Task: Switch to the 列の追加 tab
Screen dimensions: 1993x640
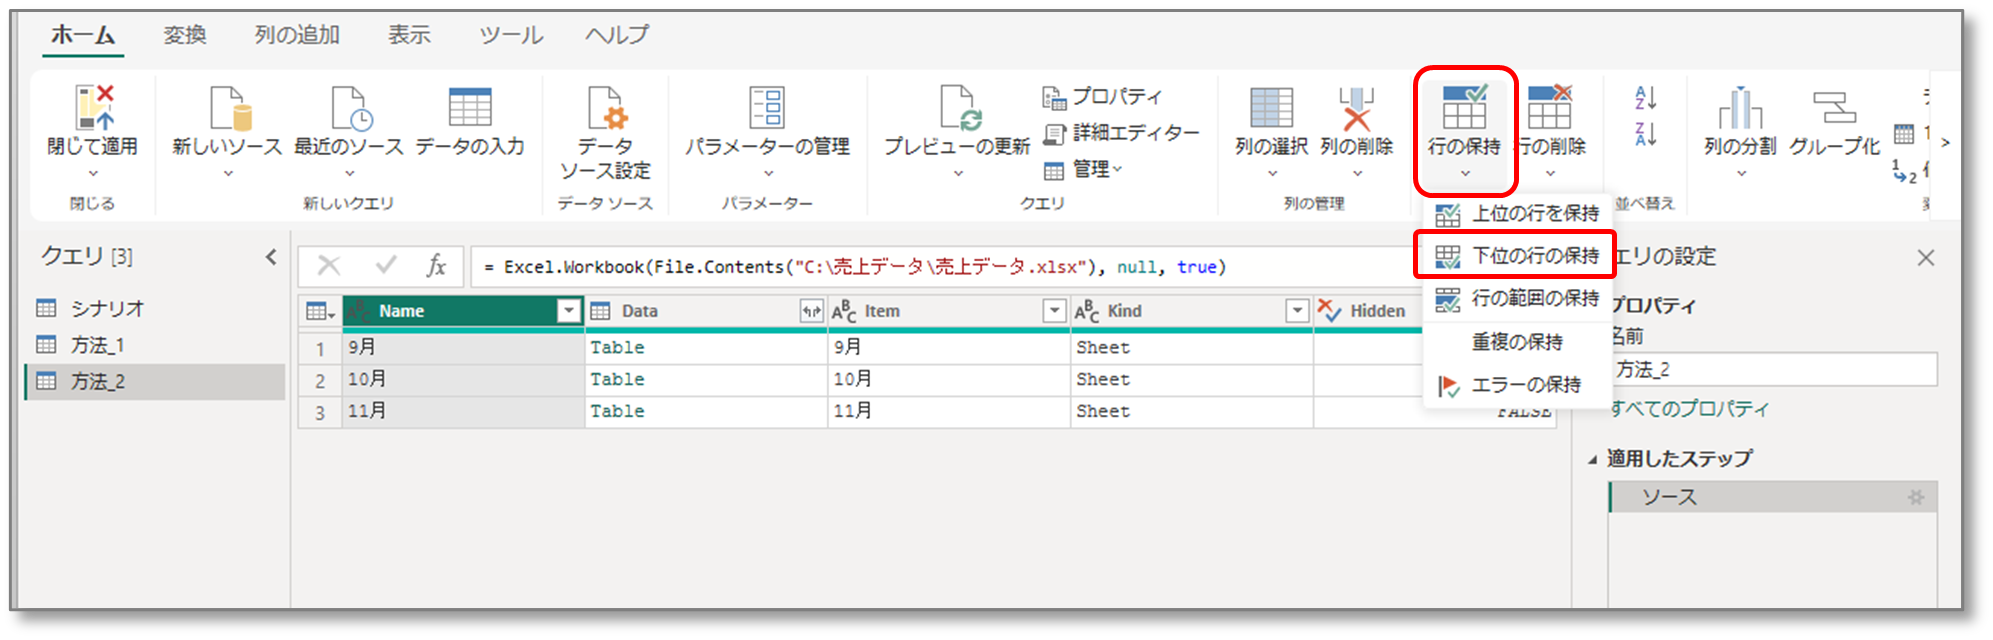Action: 297,35
